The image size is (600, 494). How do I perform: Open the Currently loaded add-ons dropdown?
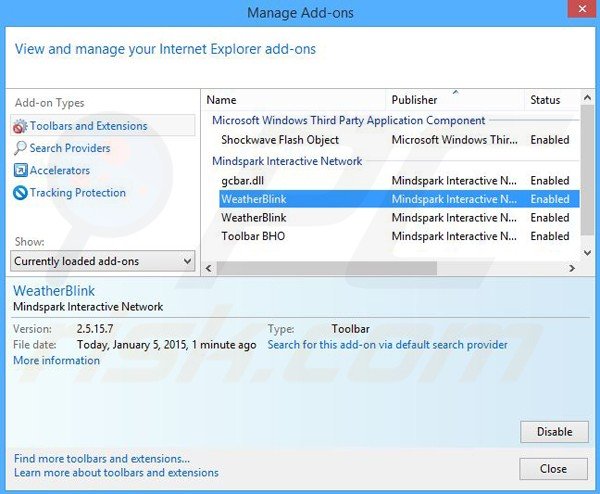(x=103, y=261)
